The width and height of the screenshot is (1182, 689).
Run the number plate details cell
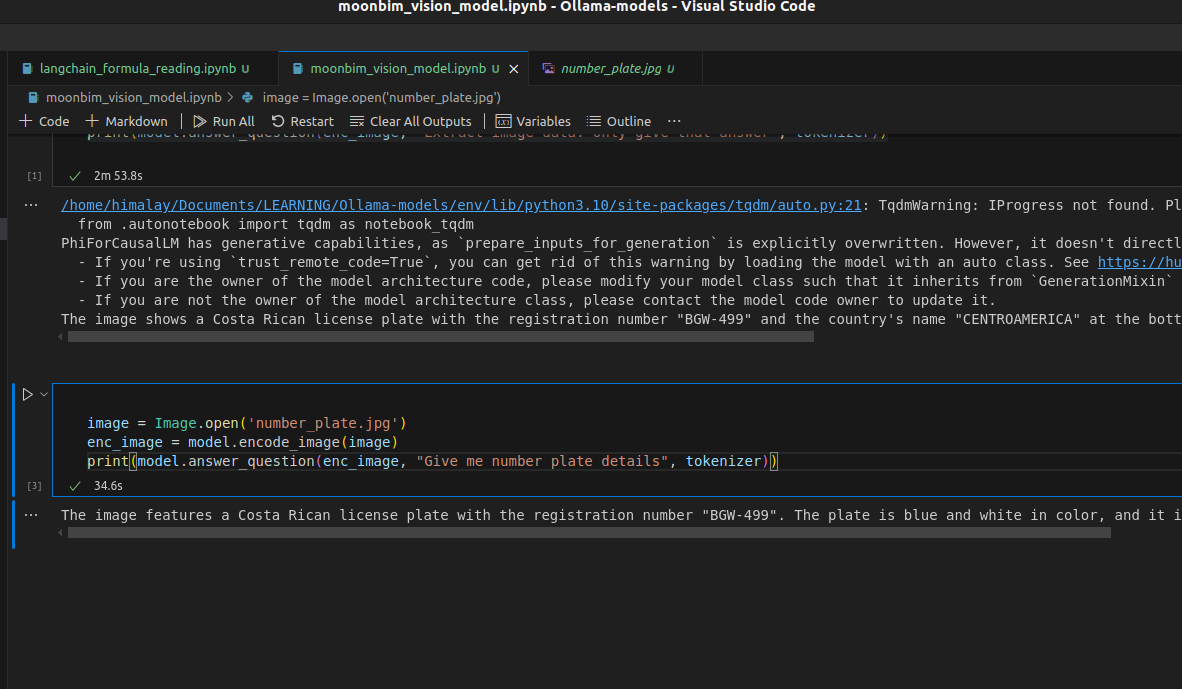click(28, 395)
